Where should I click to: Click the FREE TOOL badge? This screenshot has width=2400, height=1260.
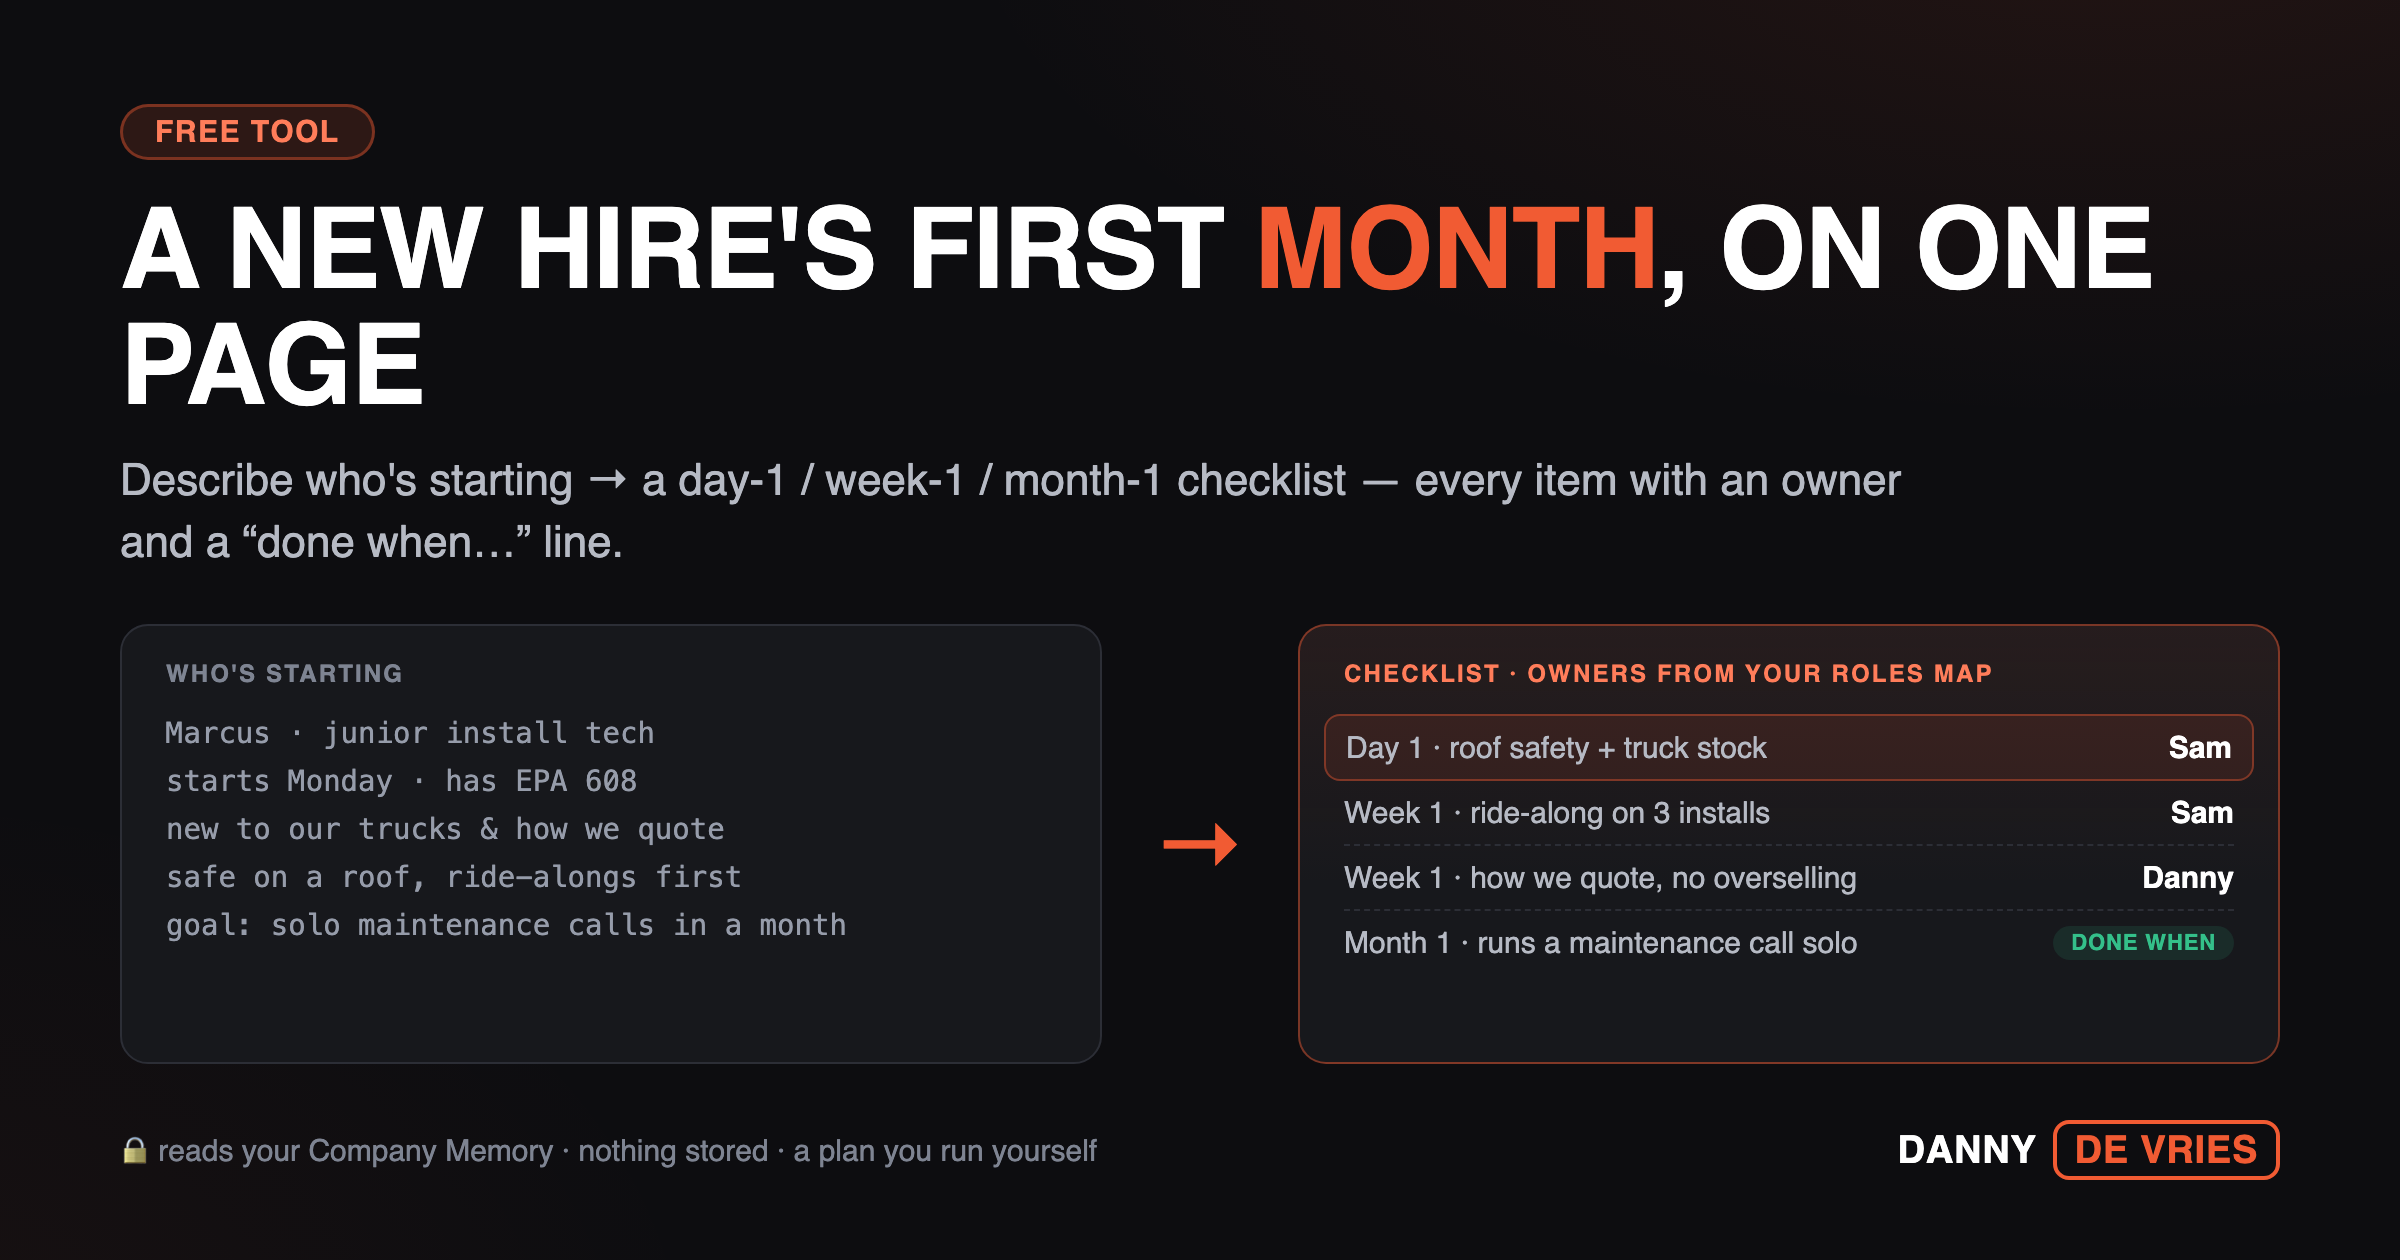[247, 132]
